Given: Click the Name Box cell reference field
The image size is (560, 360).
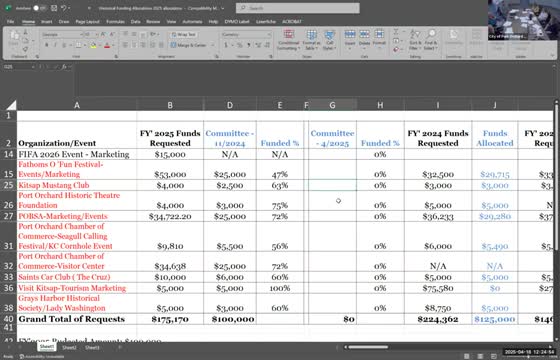Looking at the screenshot, I should [19, 67].
